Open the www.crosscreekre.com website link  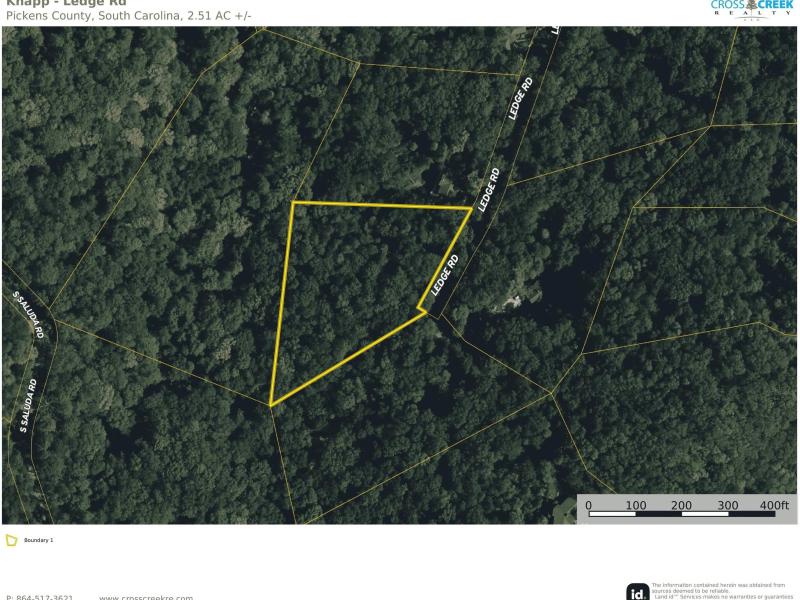(146, 597)
